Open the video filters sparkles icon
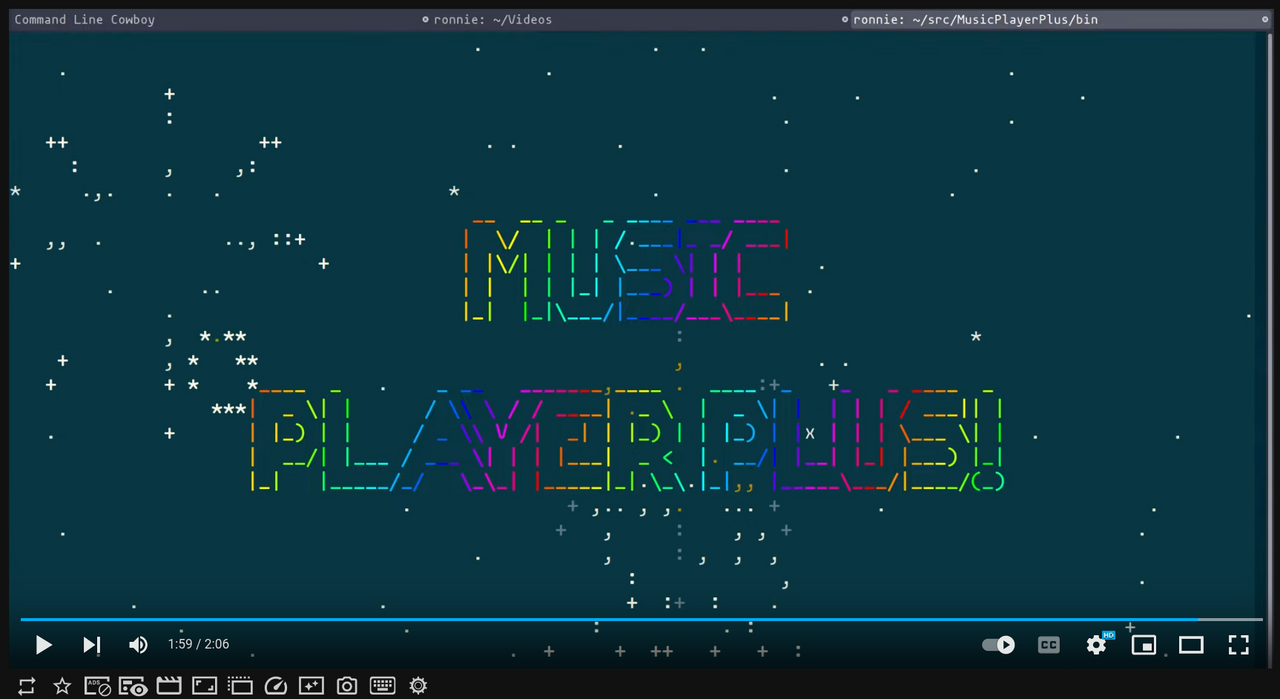The width and height of the screenshot is (1280, 699). point(311,685)
